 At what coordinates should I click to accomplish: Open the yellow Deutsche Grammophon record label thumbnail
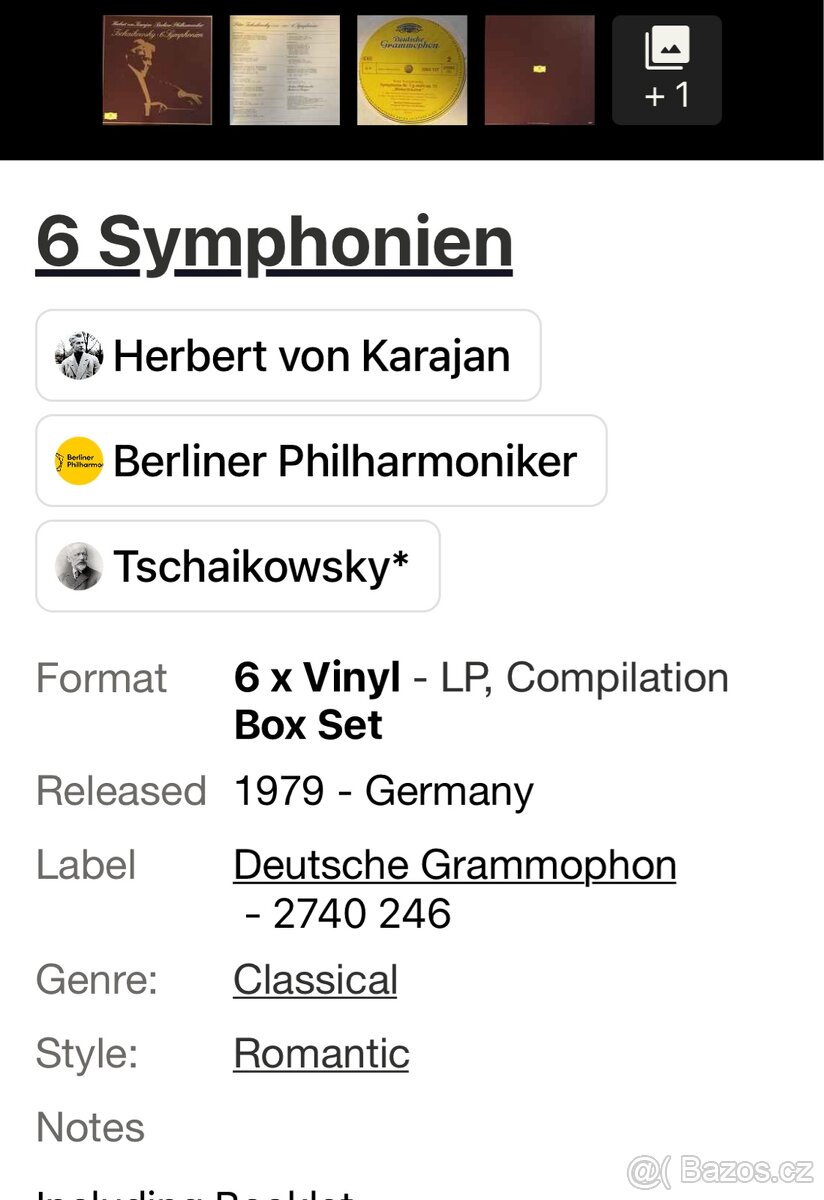point(411,67)
